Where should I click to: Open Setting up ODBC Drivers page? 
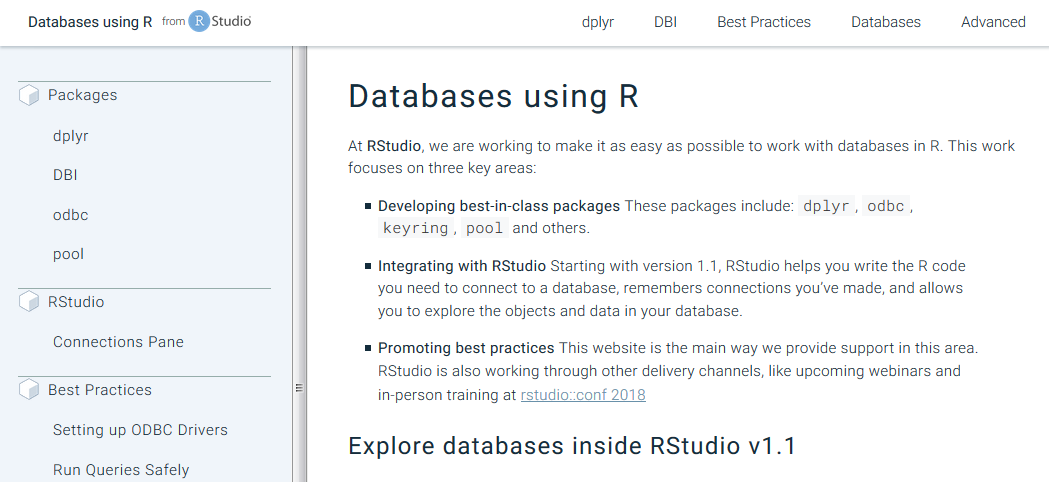[x=140, y=430]
